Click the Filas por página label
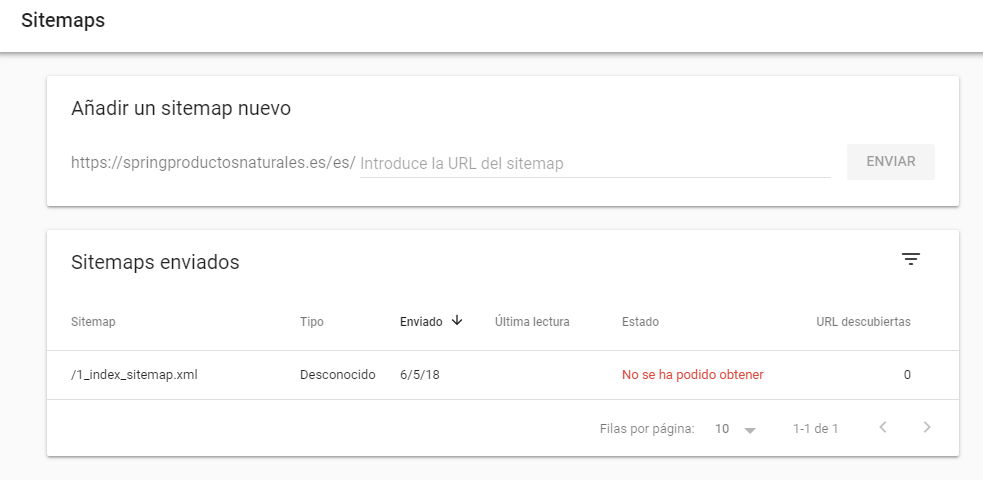 [x=647, y=429]
